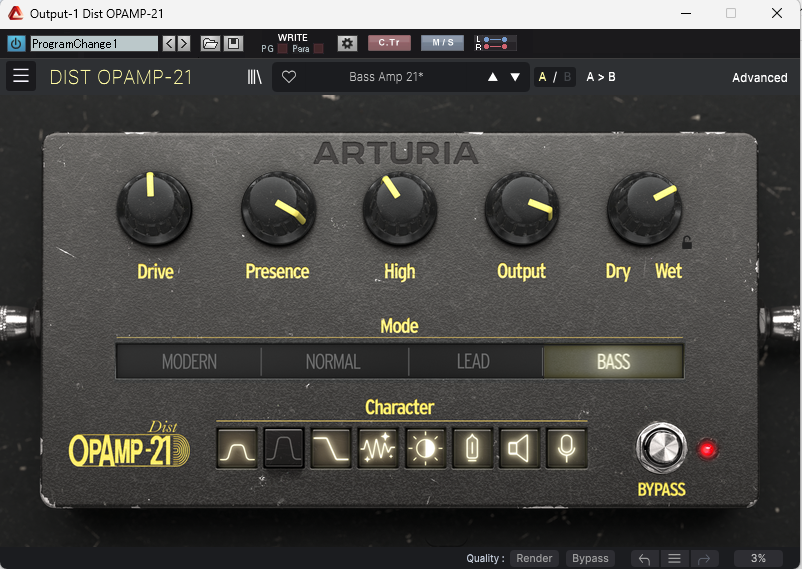Close the Dist OPAMP-21 window
This screenshot has height=569, width=802.
click(x=777, y=13)
